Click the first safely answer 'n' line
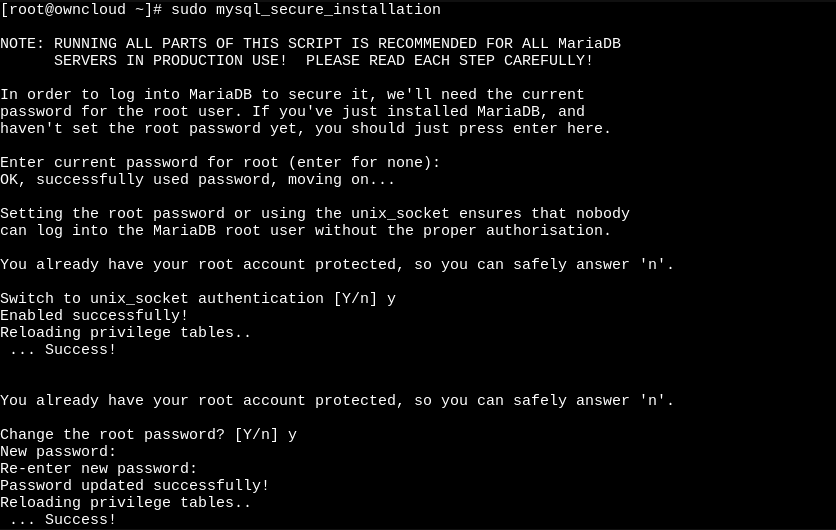The height and width of the screenshot is (530, 836). click(x=337, y=264)
